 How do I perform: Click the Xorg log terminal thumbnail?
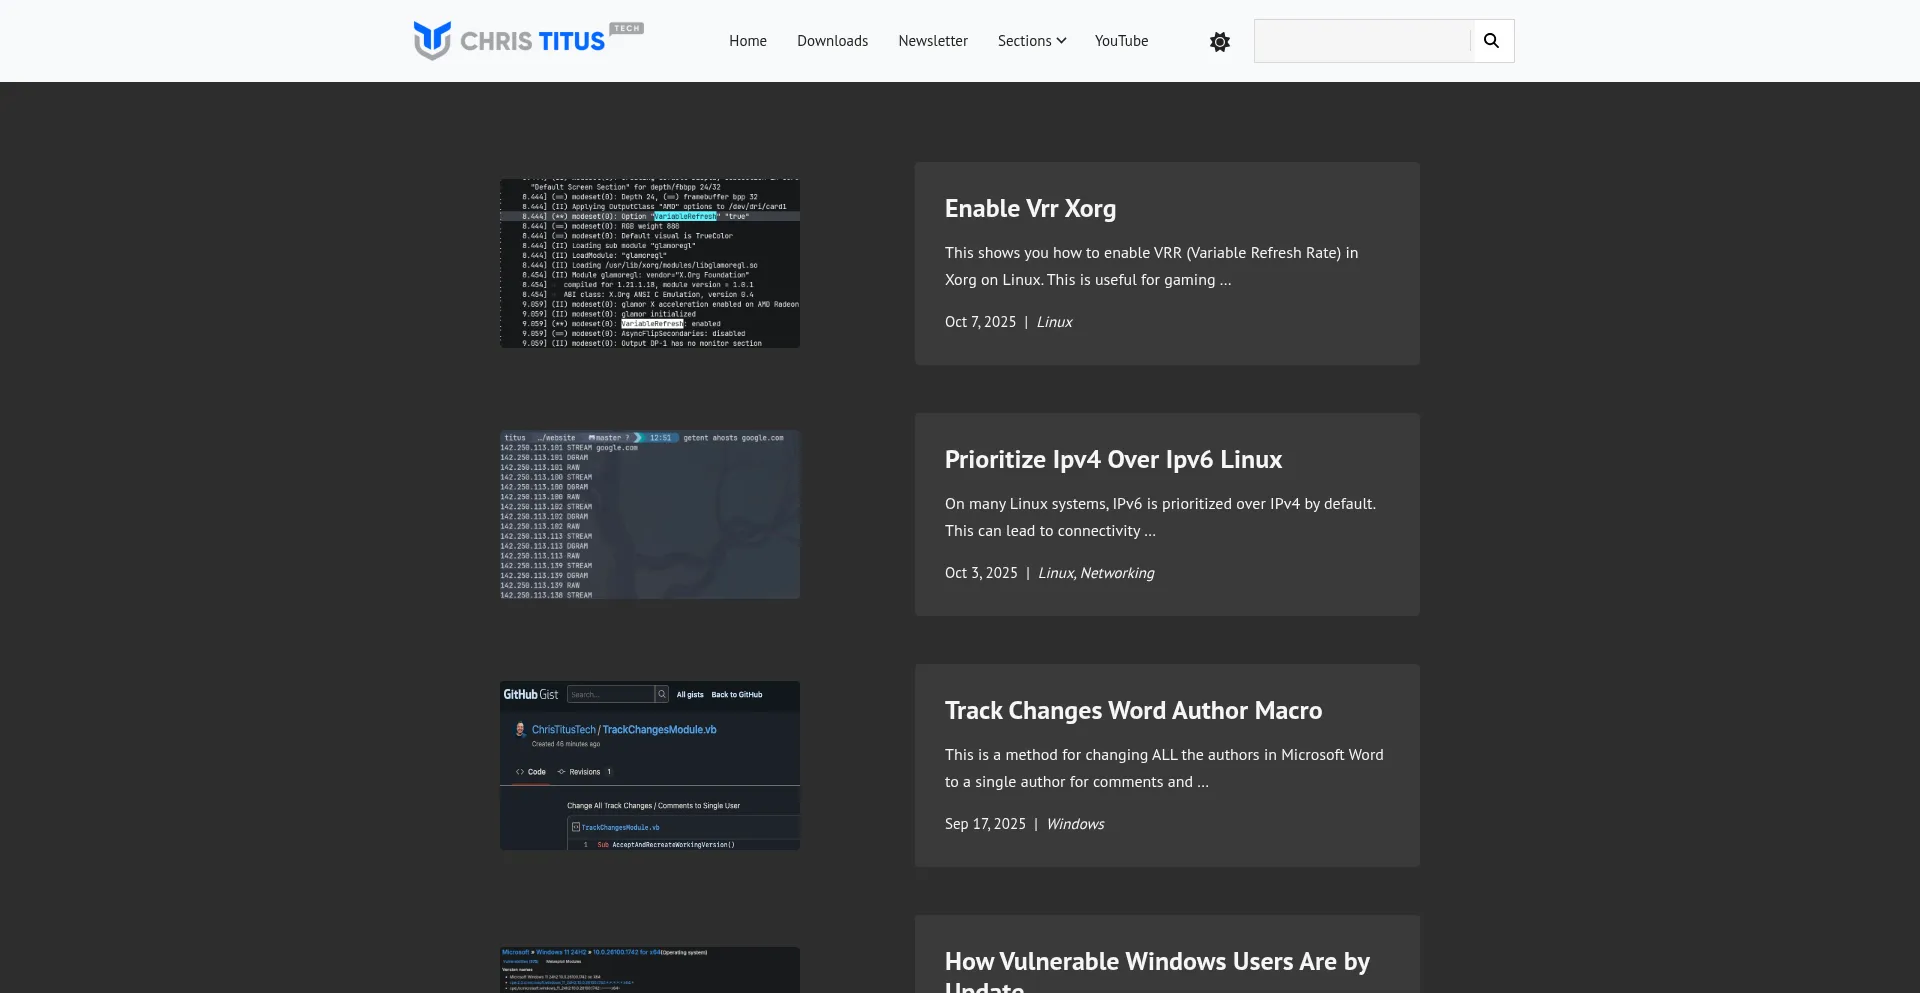pos(650,264)
